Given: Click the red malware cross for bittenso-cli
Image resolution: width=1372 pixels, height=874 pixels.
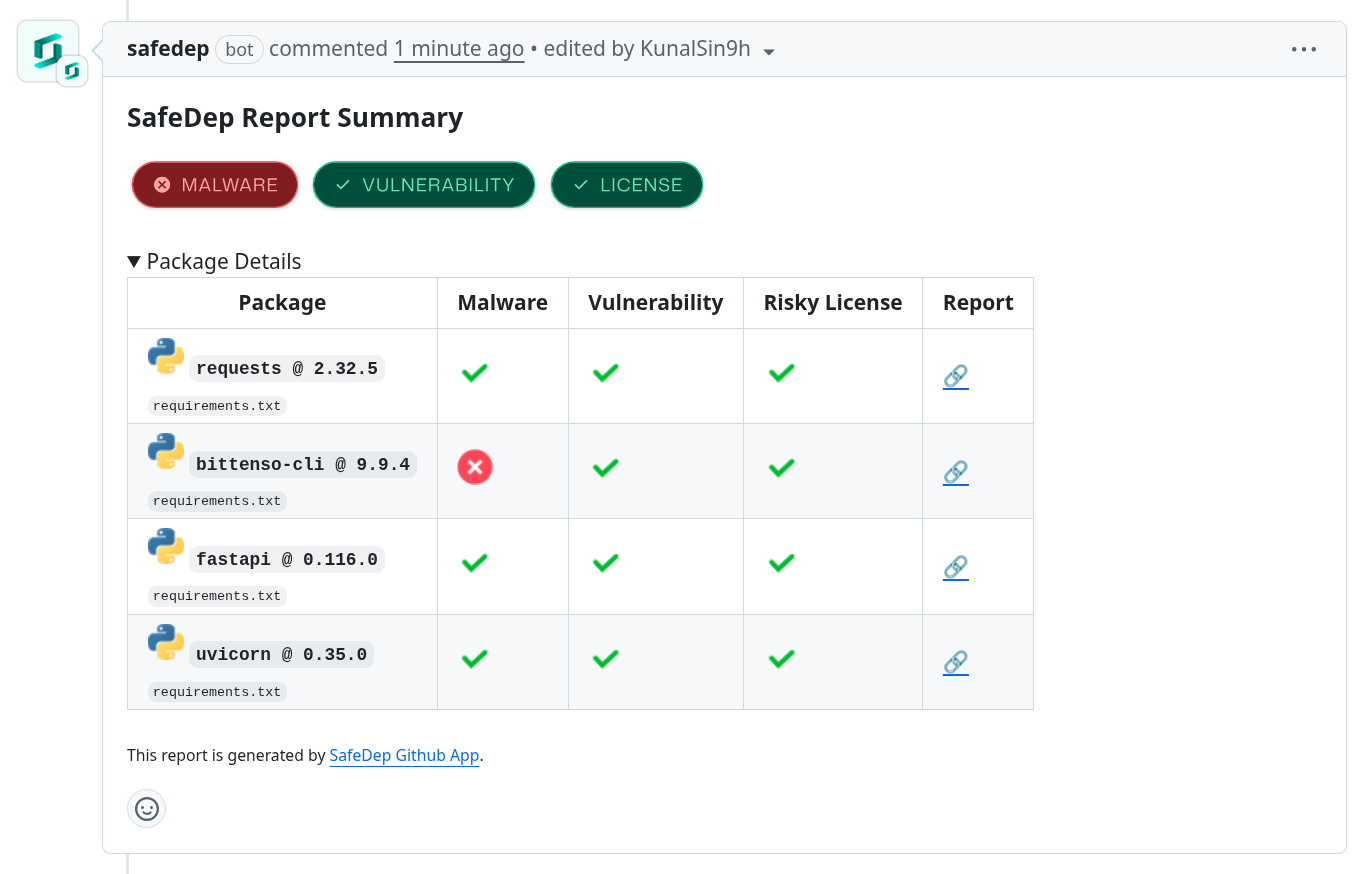Looking at the screenshot, I should pos(475,467).
